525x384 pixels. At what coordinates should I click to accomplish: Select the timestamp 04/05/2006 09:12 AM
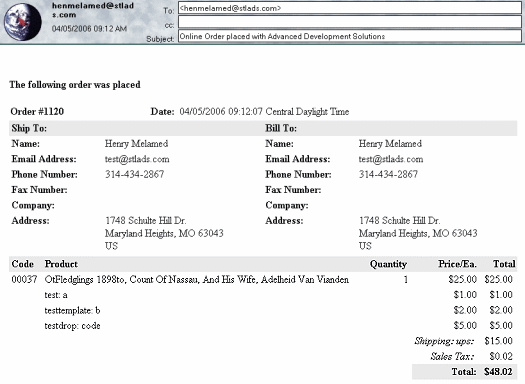(89, 29)
